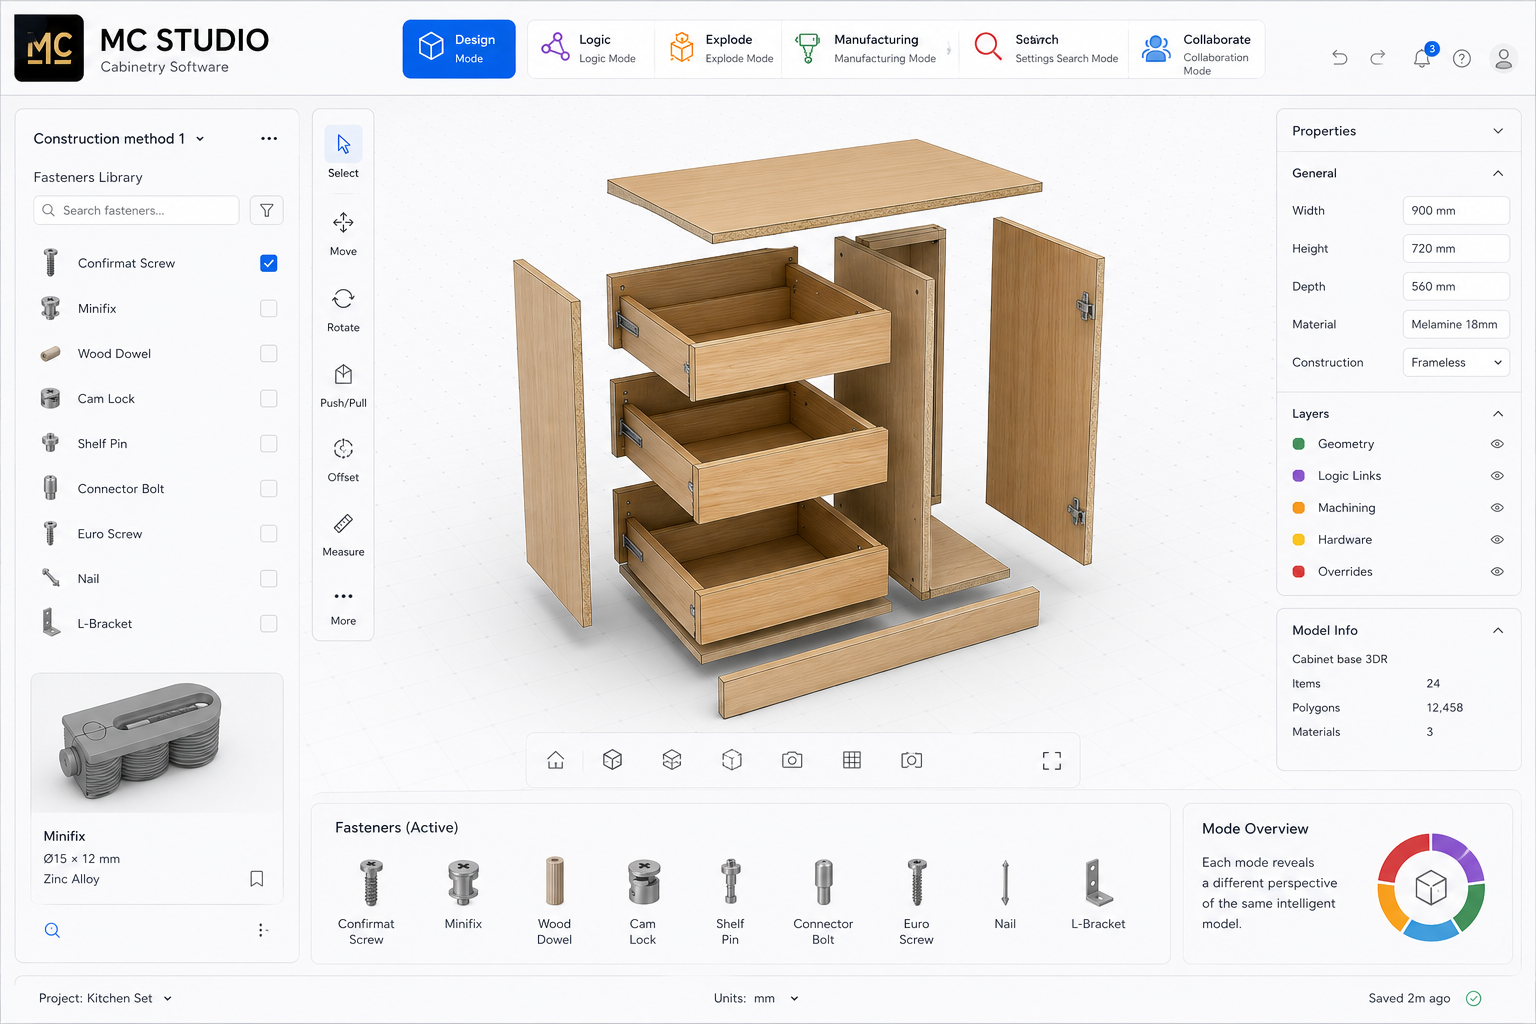Click the redo arrow icon

click(x=1378, y=58)
